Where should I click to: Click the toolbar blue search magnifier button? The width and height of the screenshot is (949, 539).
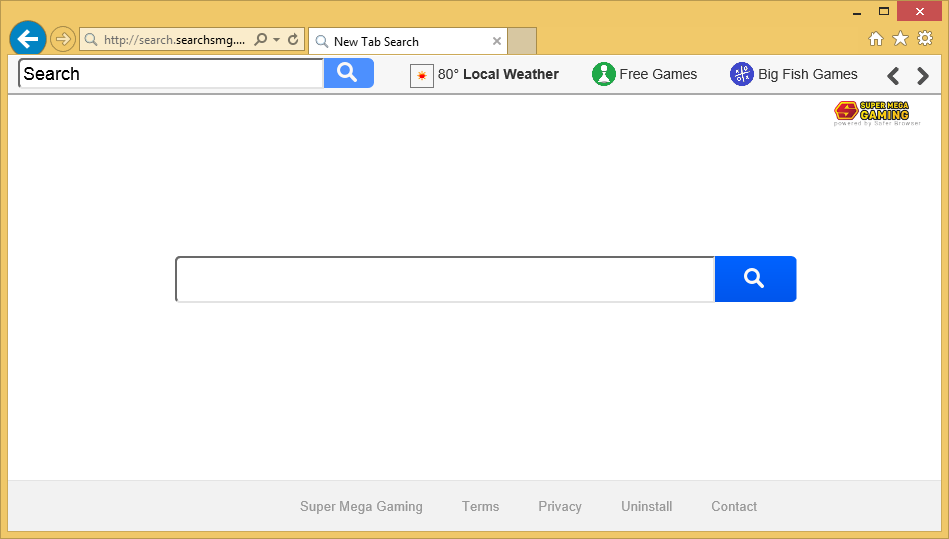348,73
